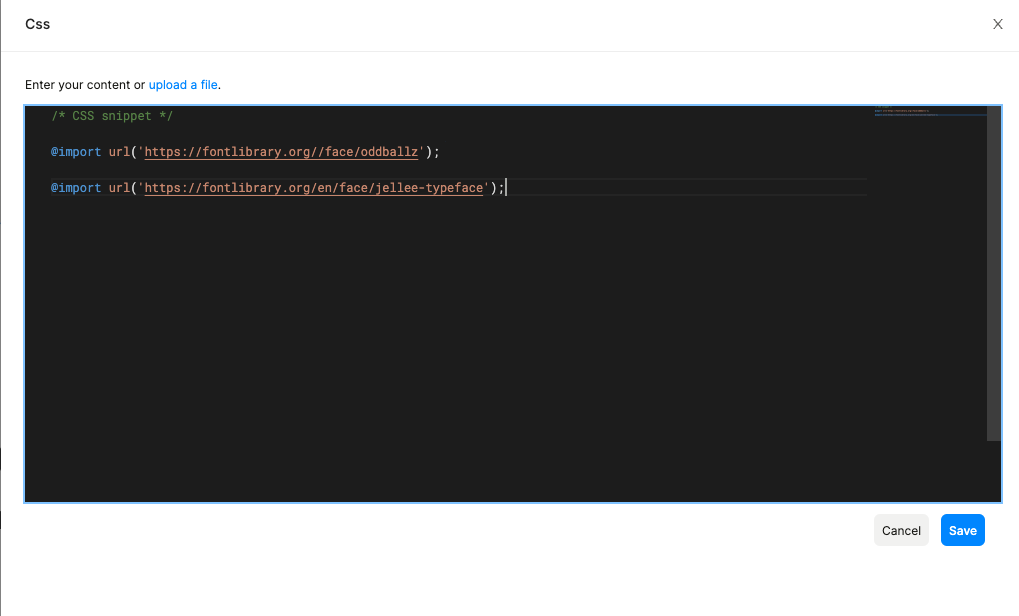Place cursor after the jellee-typeface import semicolon
Screen dimensions: 1019x616
pos(507,188)
